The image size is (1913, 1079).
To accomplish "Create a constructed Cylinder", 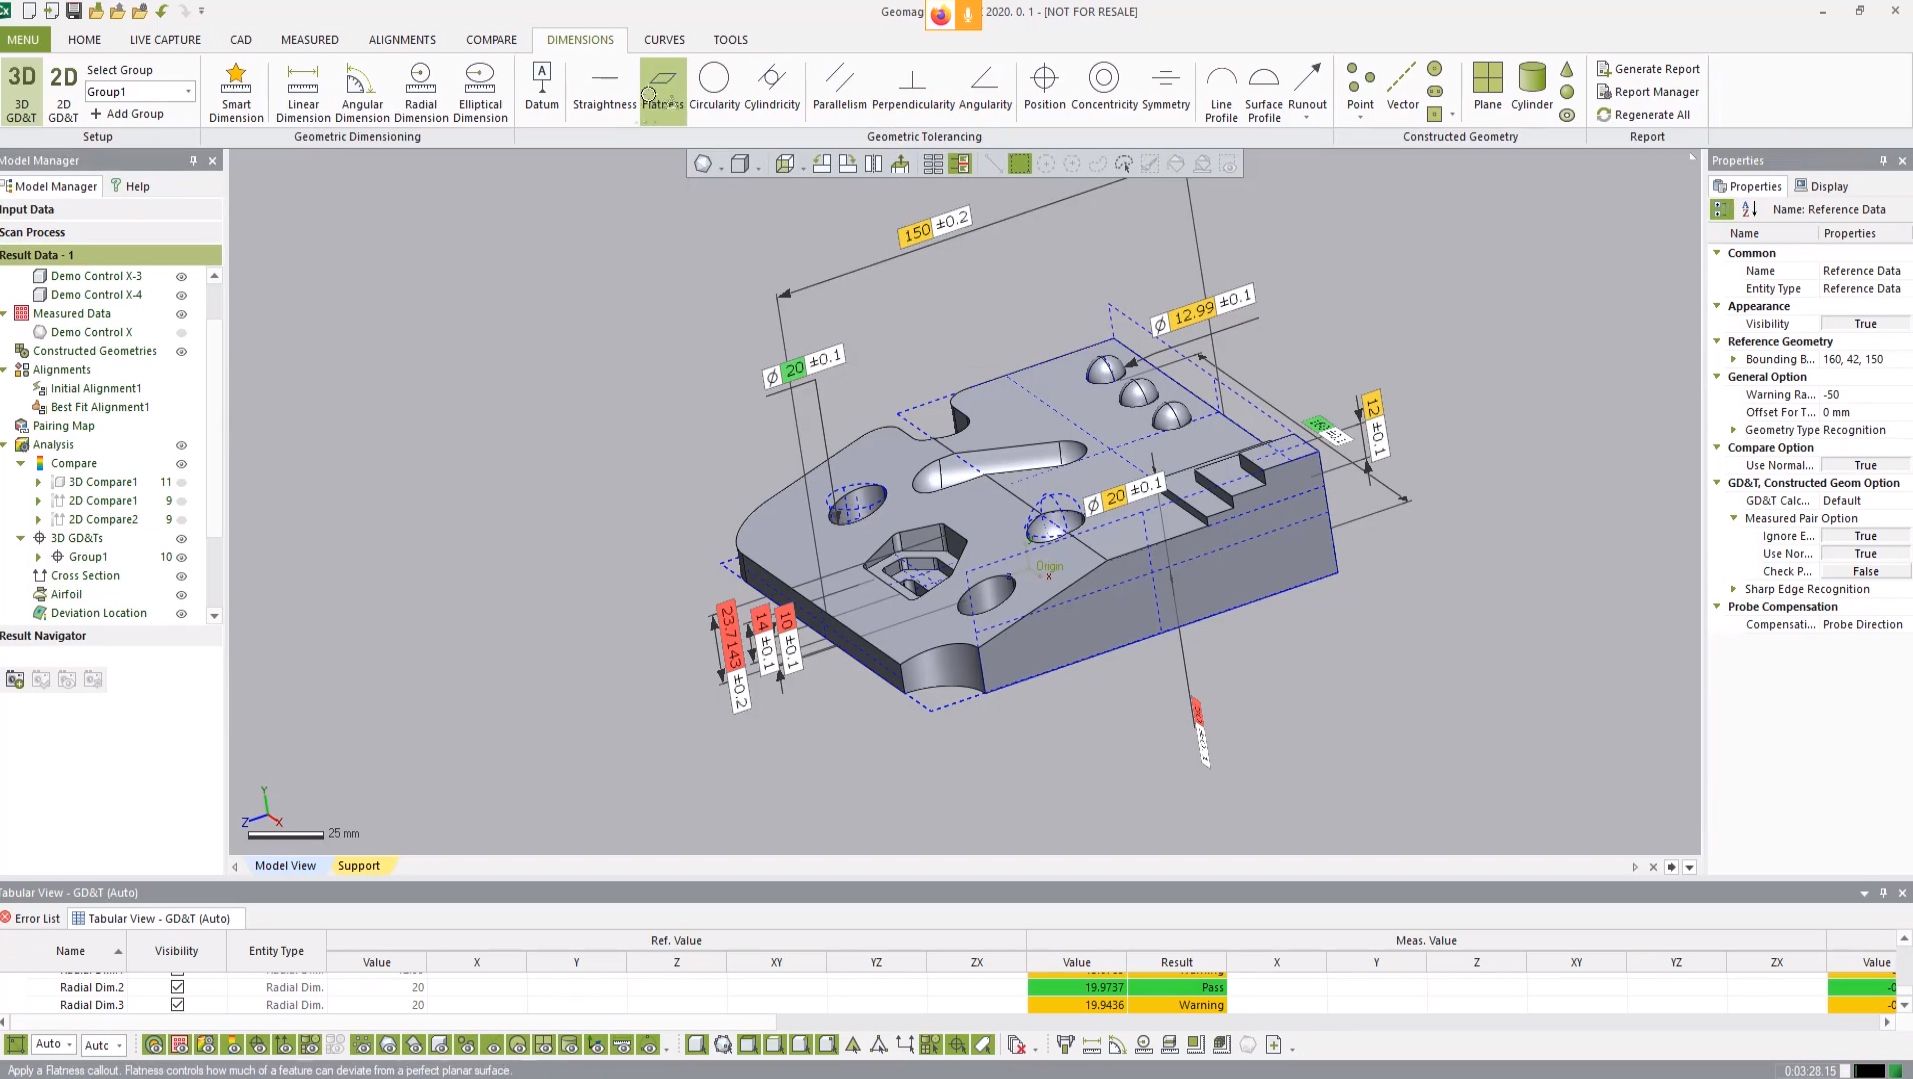I will [x=1531, y=88].
